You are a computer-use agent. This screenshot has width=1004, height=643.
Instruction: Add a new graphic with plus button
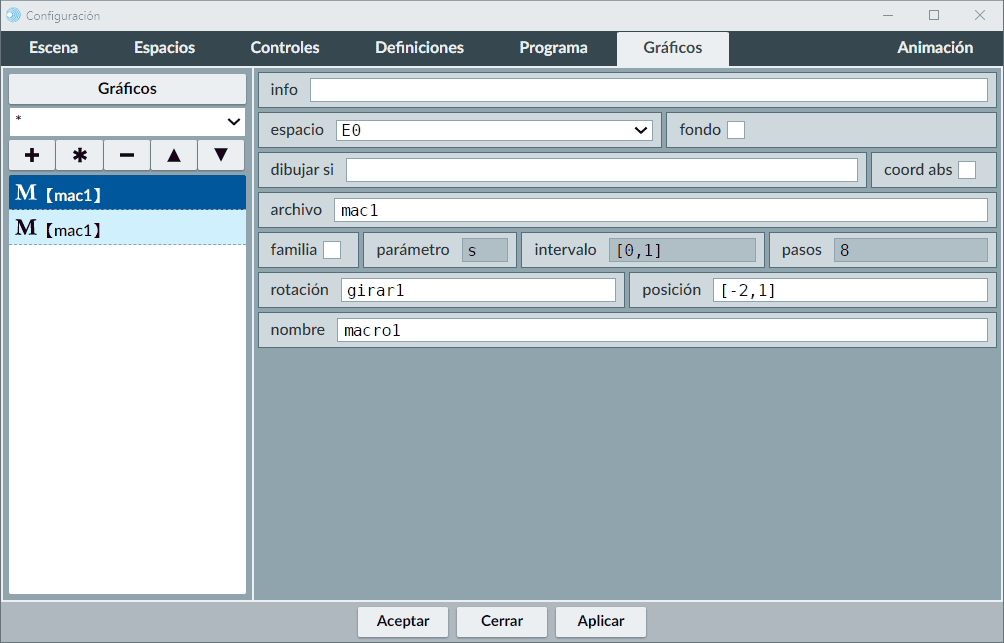click(32, 155)
